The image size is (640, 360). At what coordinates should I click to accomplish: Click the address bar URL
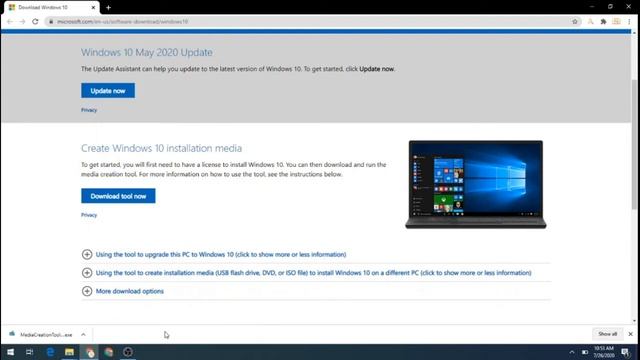pos(122,21)
